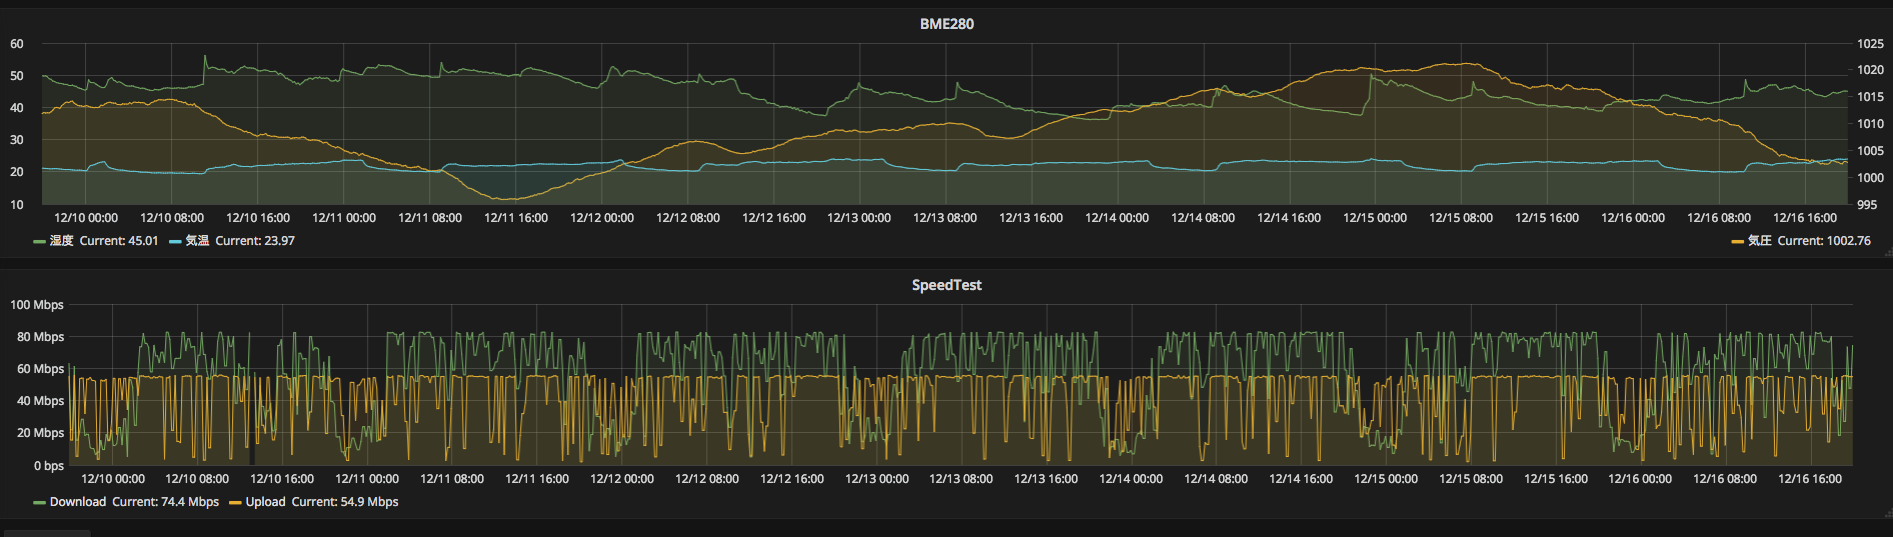Click the Download value 'Current: 74.4 Mbps'
The height and width of the screenshot is (537, 1893).
click(165, 502)
